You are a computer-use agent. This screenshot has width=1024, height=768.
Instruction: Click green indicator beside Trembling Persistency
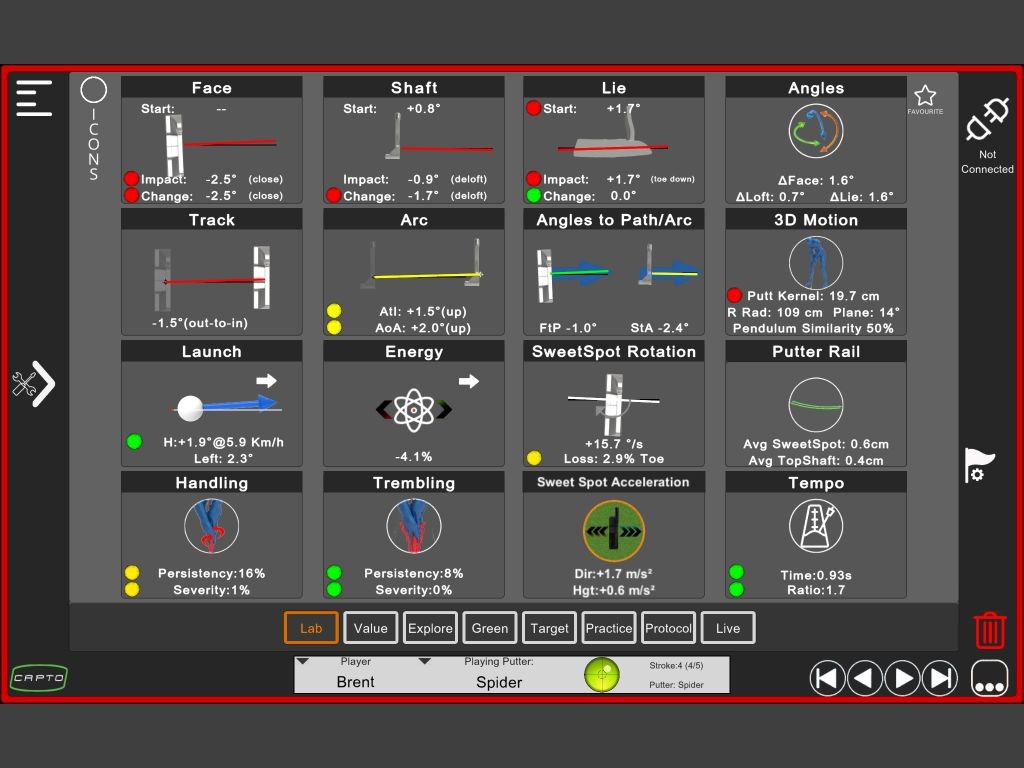click(x=334, y=573)
